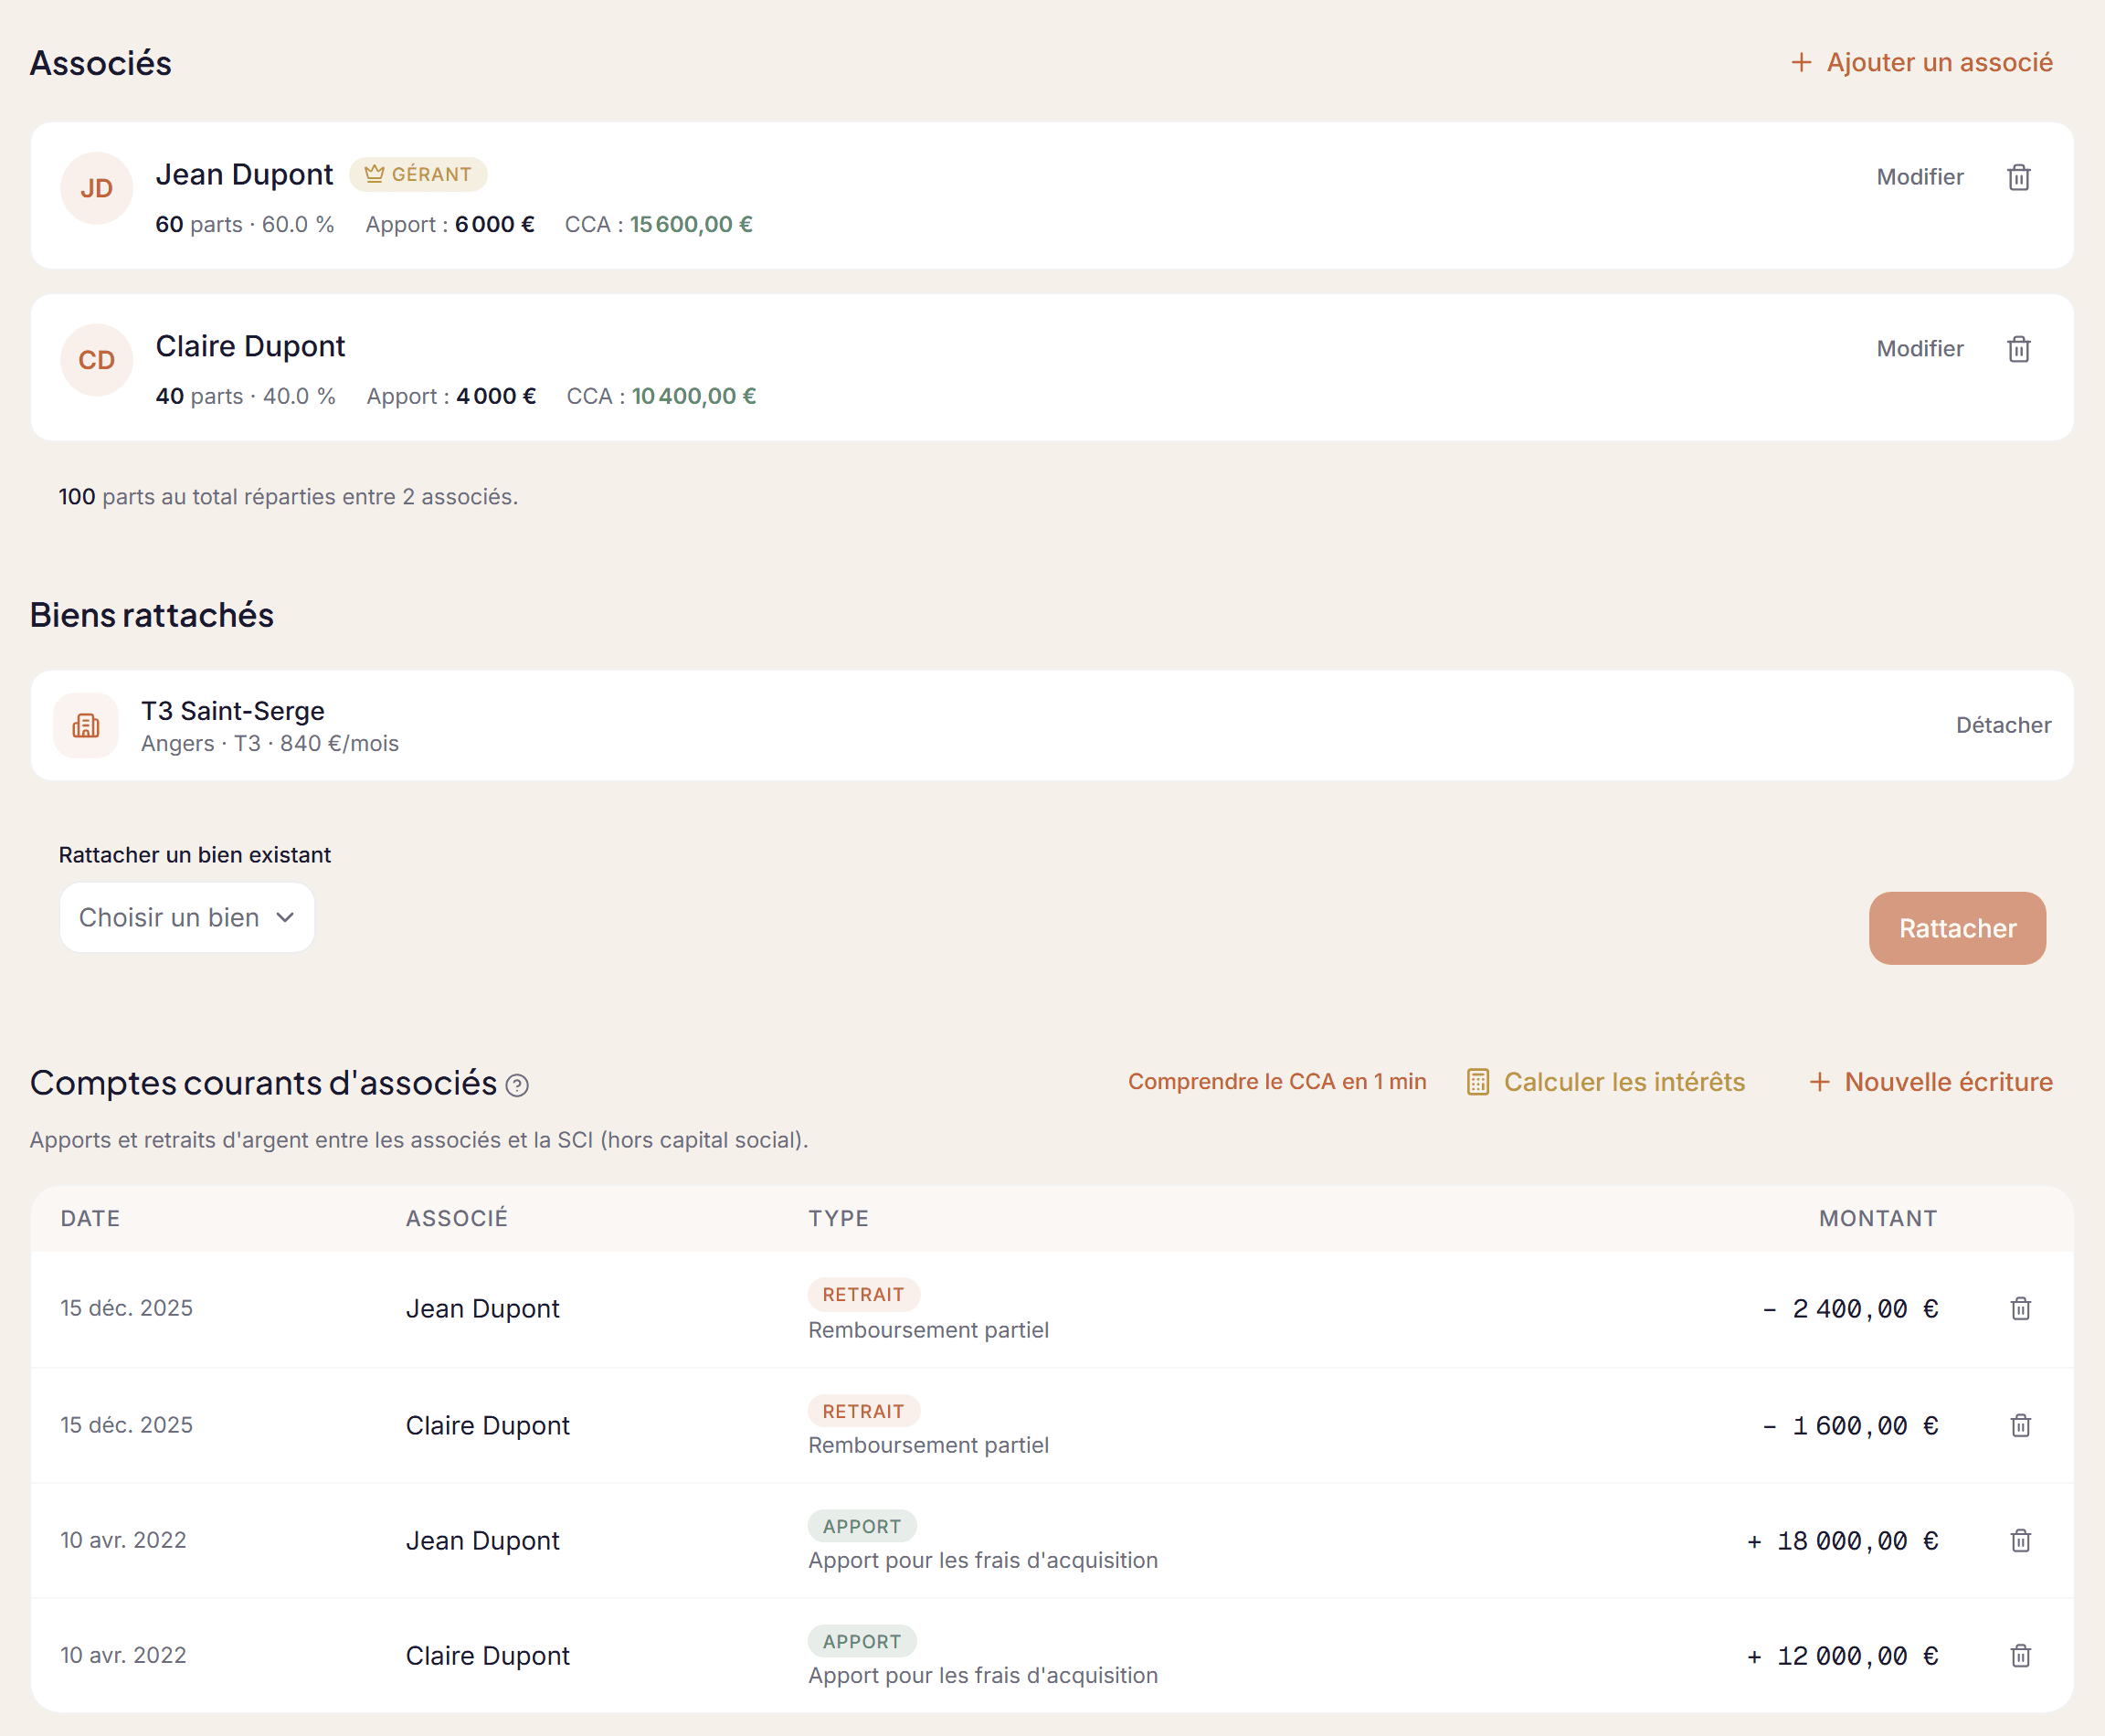The width and height of the screenshot is (2105, 1736).
Task: Click Modifier for Claire Dupont
Action: click(1919, 349)
